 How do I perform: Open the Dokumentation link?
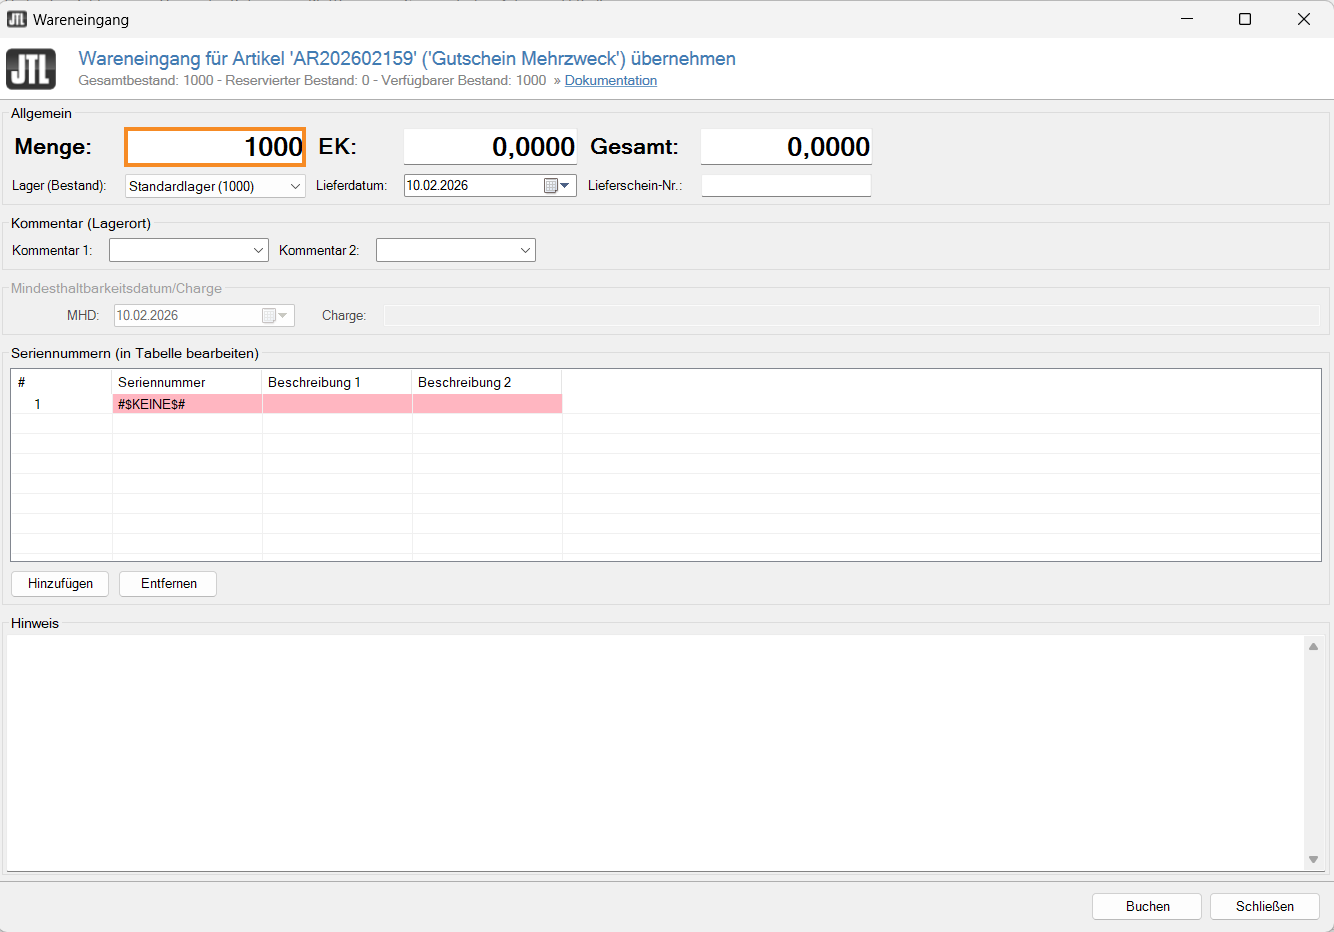point(610,81)
